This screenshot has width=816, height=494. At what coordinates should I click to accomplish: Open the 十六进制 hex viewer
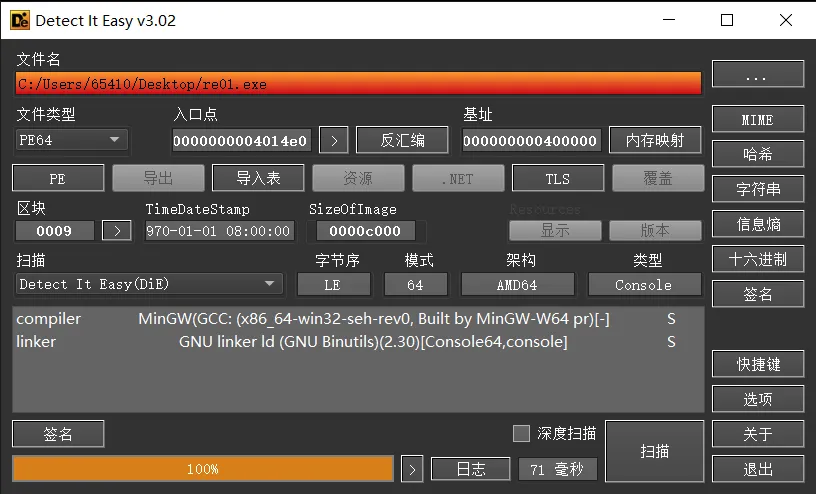pos(758,259)
